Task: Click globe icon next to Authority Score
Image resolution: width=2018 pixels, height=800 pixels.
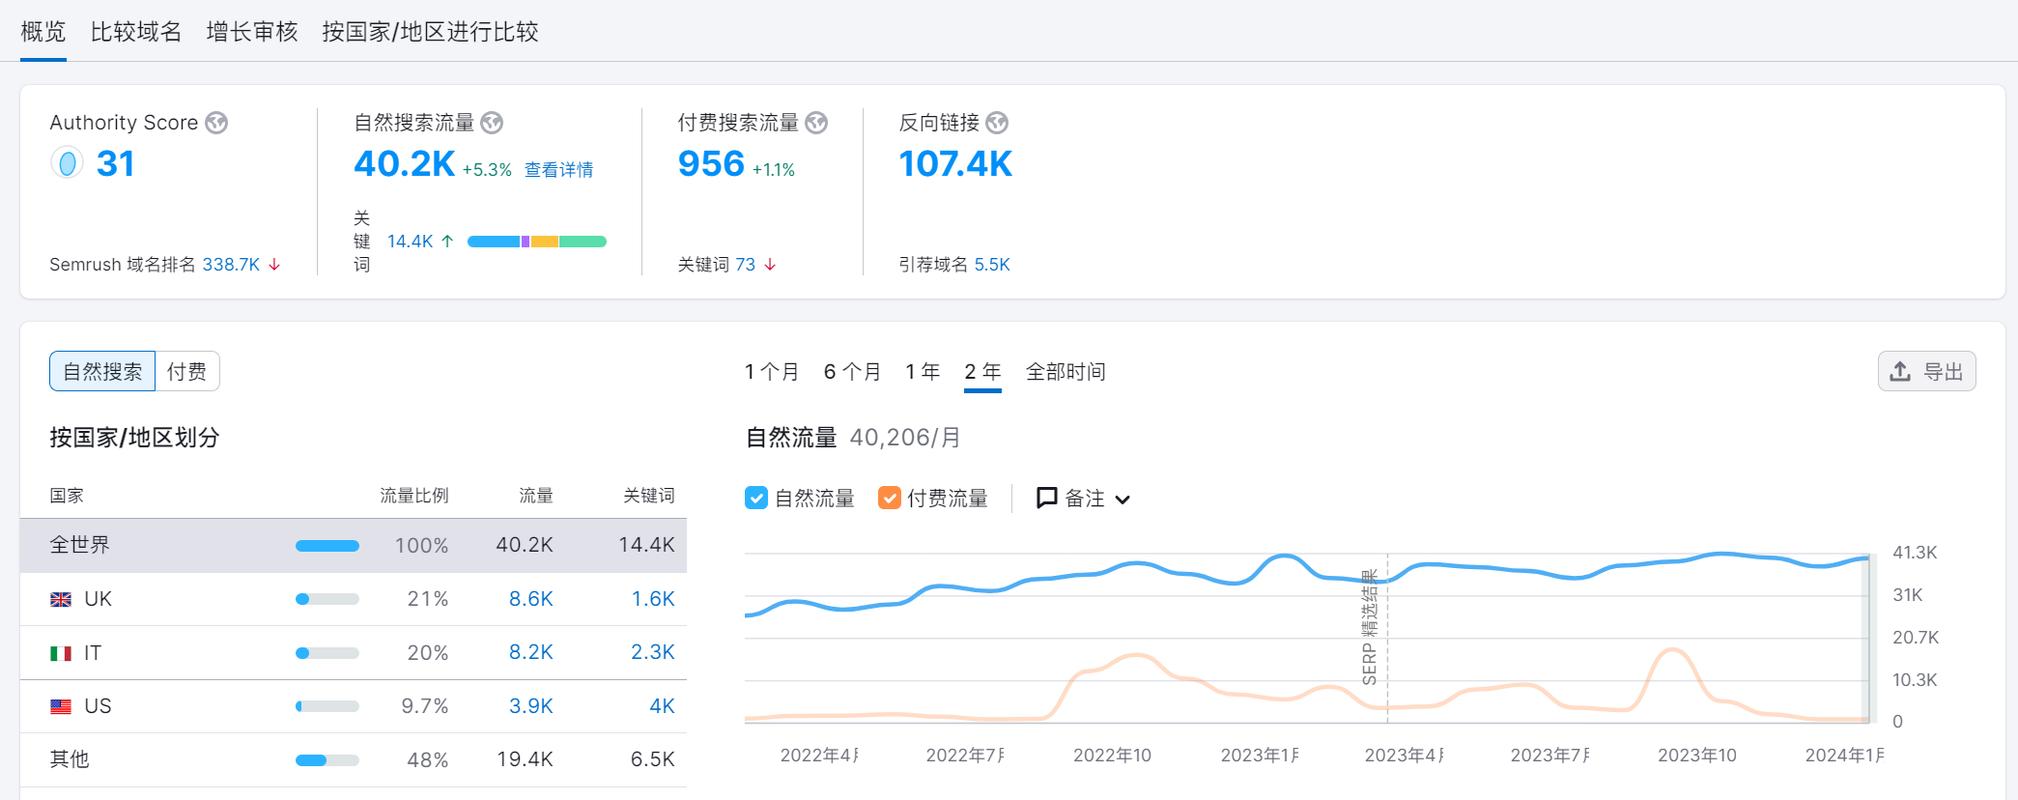Action: tap(216, 123)
